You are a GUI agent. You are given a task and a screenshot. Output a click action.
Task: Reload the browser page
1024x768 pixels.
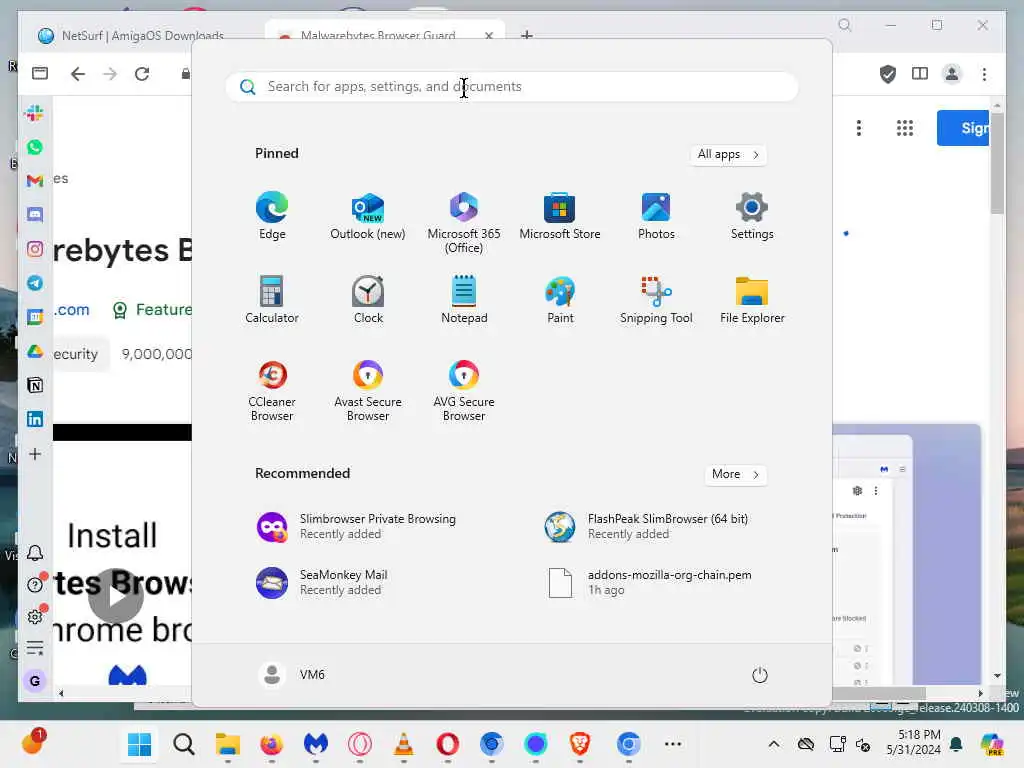point(142,74)
